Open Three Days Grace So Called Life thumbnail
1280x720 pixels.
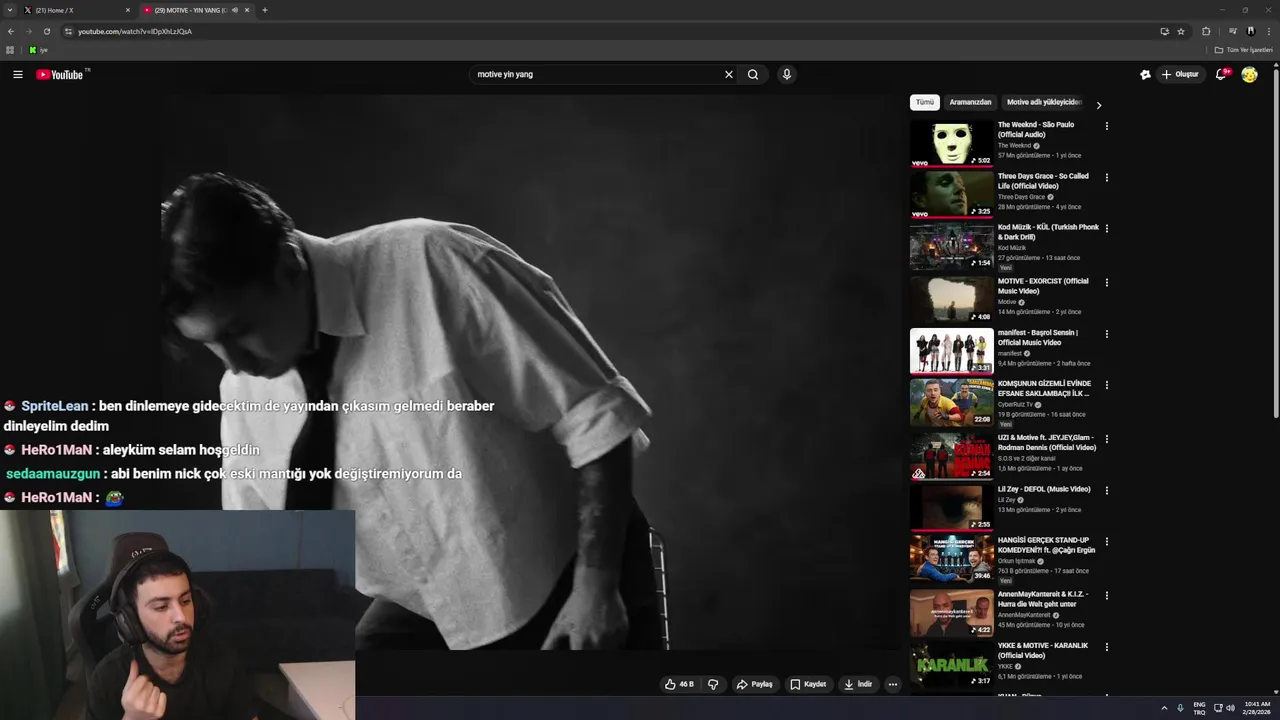coord(952,195)
